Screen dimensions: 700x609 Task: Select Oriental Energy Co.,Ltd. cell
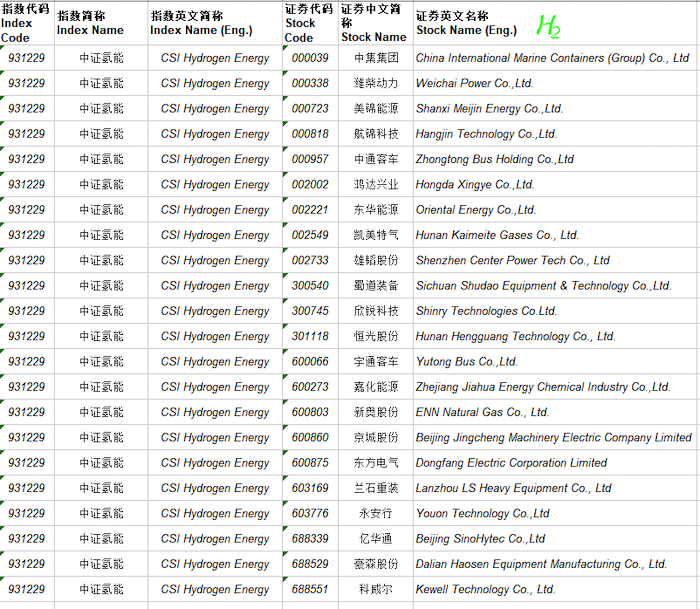coord(556,209)
